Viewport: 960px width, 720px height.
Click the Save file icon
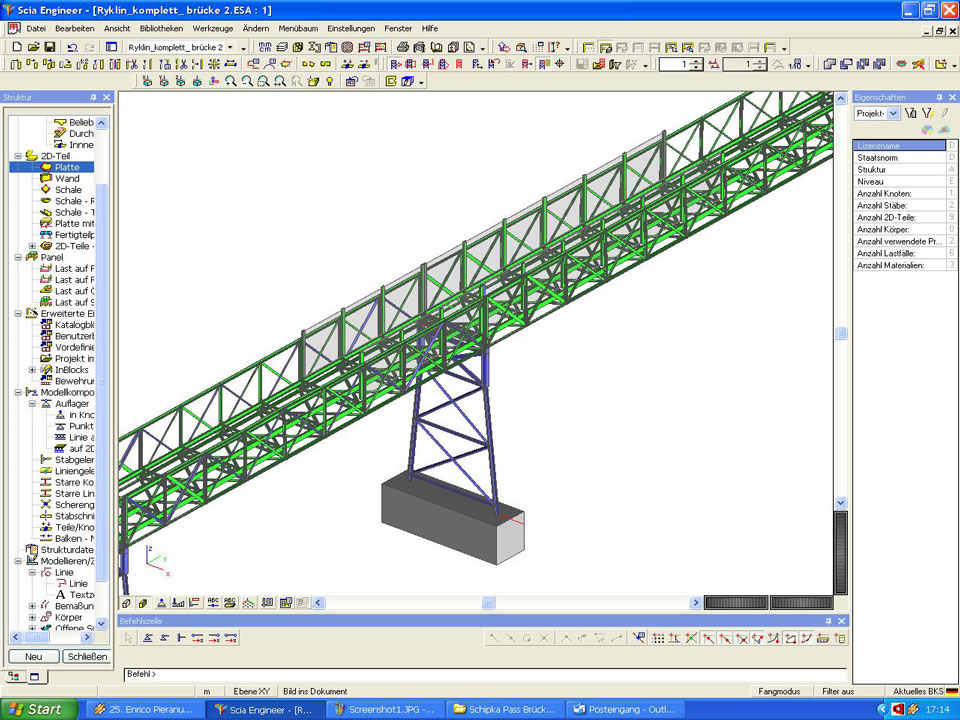[48, 47]
